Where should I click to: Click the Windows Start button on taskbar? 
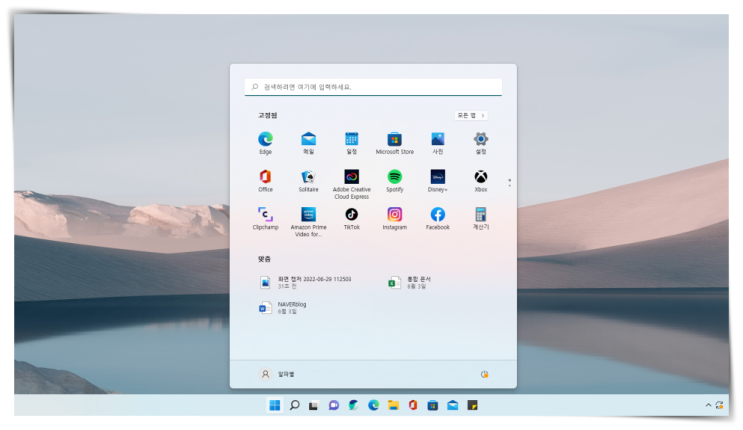tap(274, 405)
